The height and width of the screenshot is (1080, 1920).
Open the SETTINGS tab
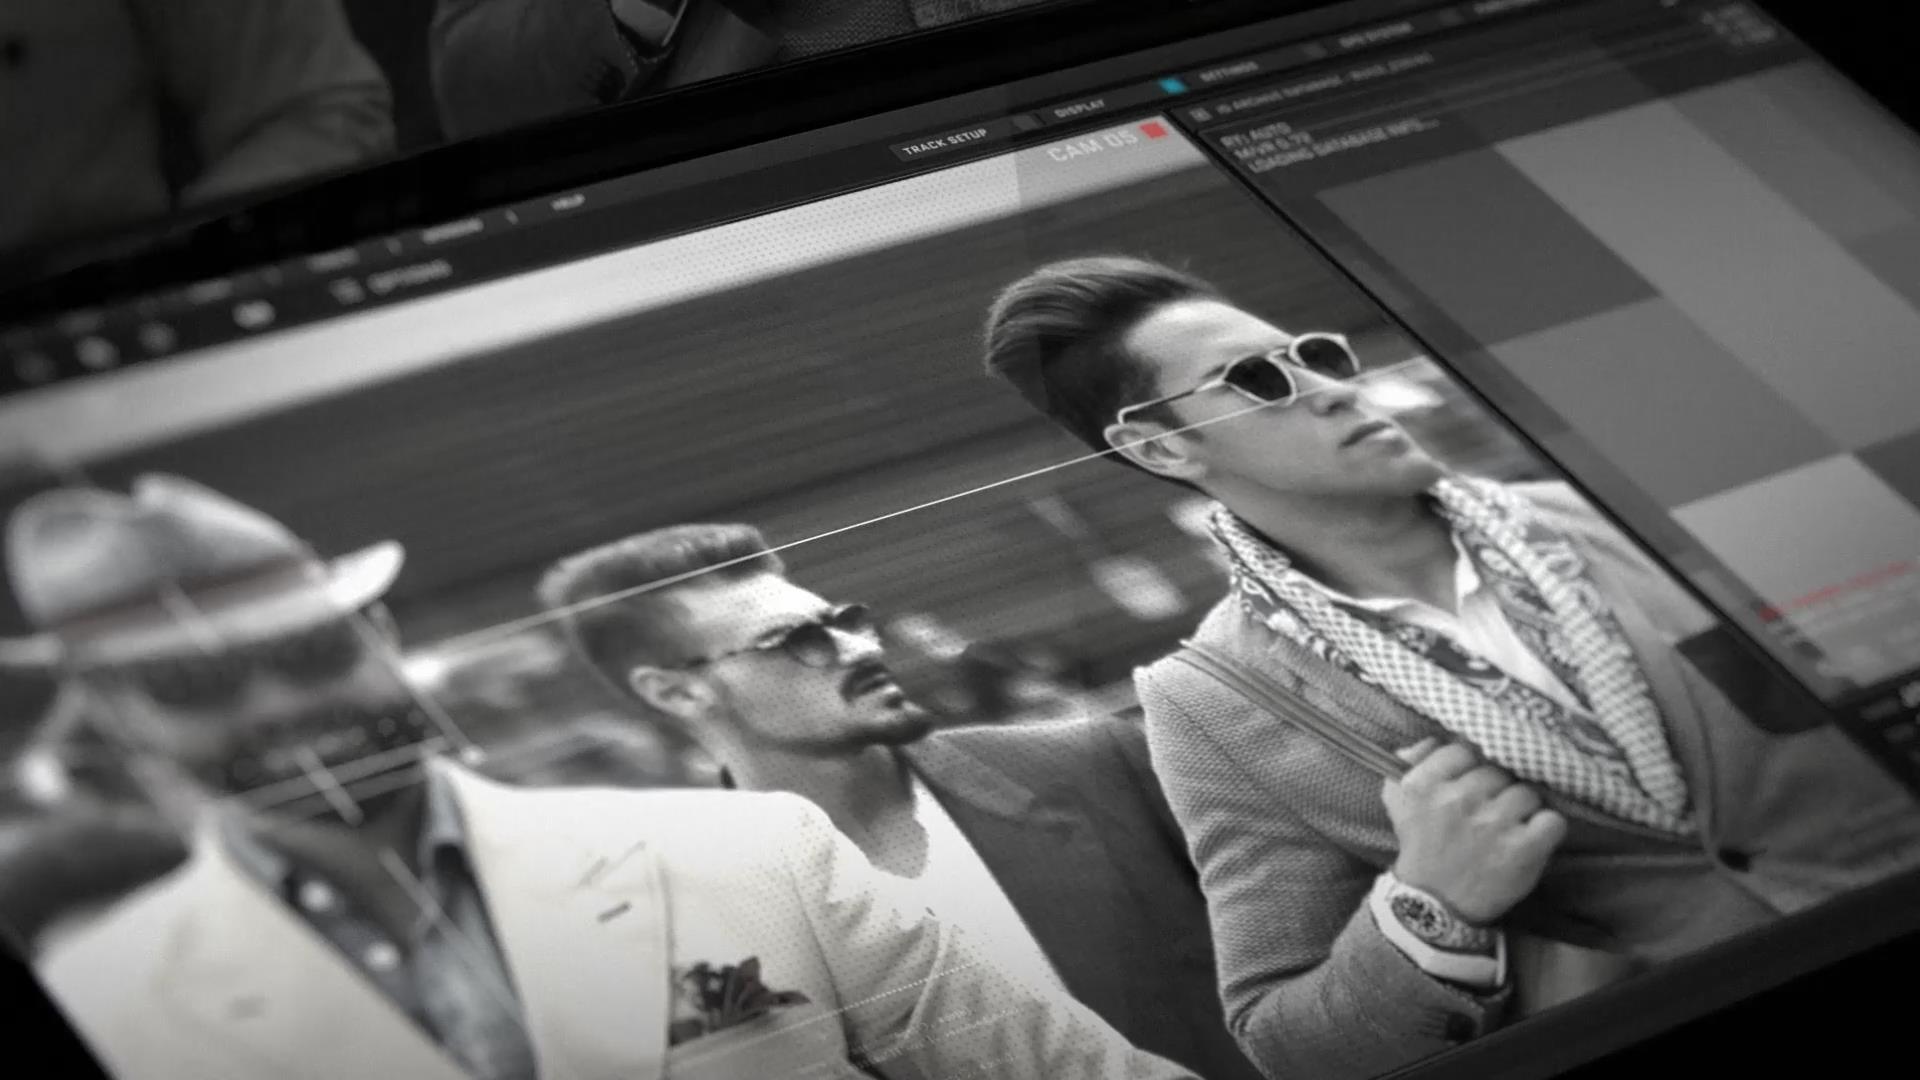coord(1228,72)
